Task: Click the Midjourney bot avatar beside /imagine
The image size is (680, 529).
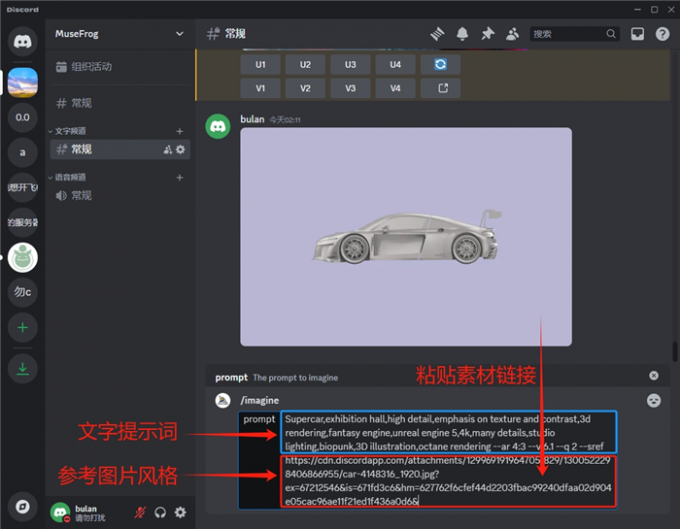Action: (x=223, y=400)
